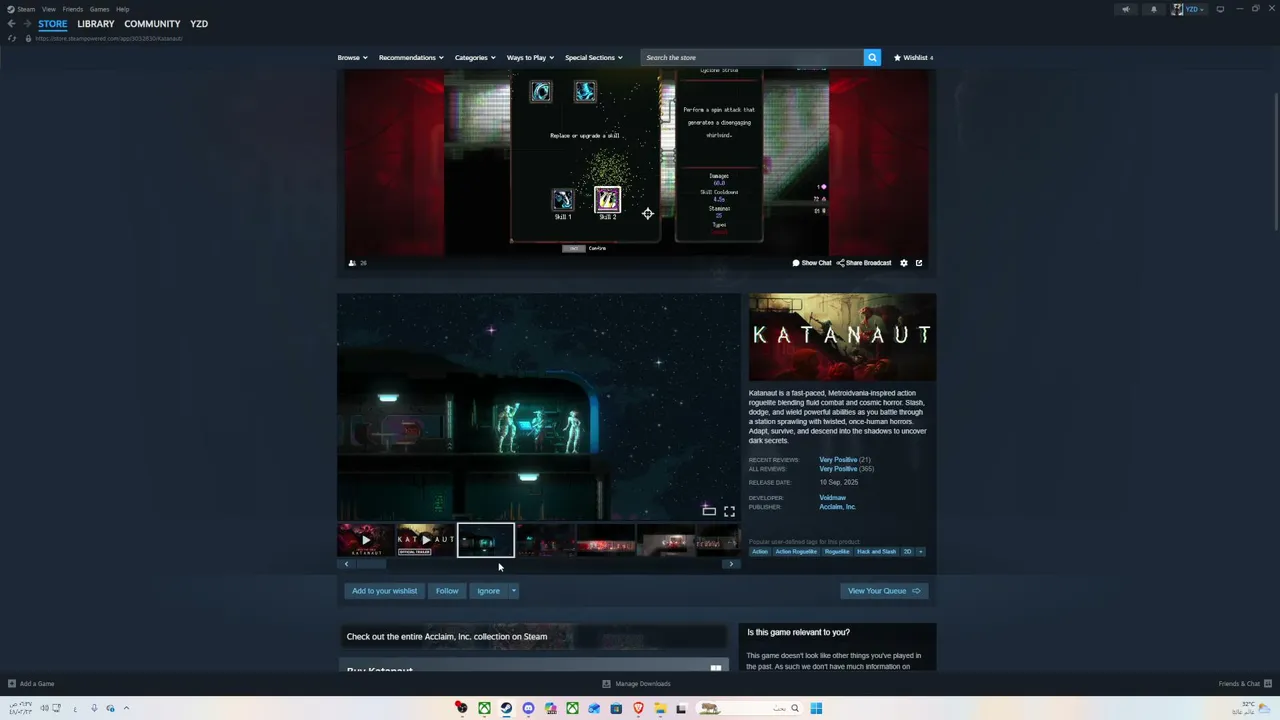Open the Ignore options dropdown arrow

click(513, 591)
